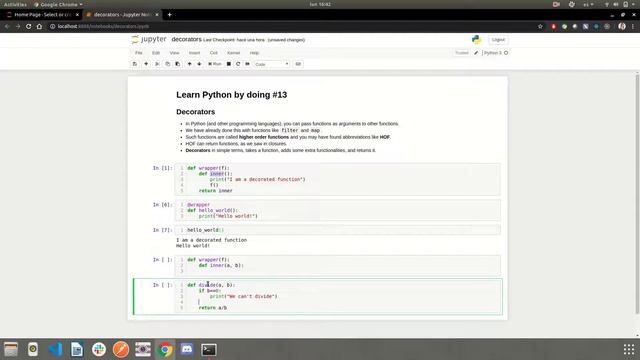
Task: Open the orange Postman icon in the dock
Action: pos(121,349)
